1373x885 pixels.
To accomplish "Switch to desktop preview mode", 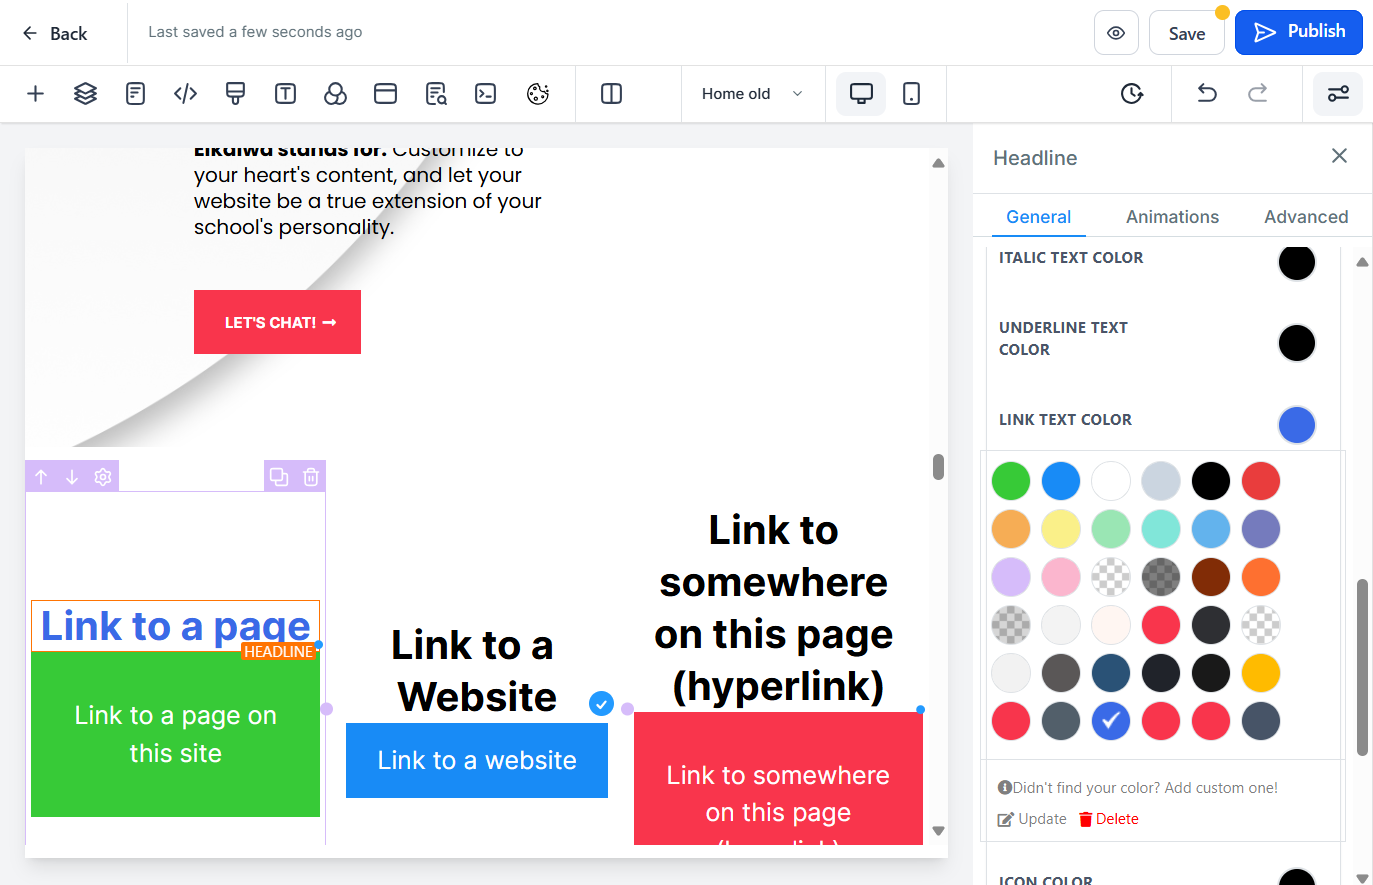I will click(861, 94).
